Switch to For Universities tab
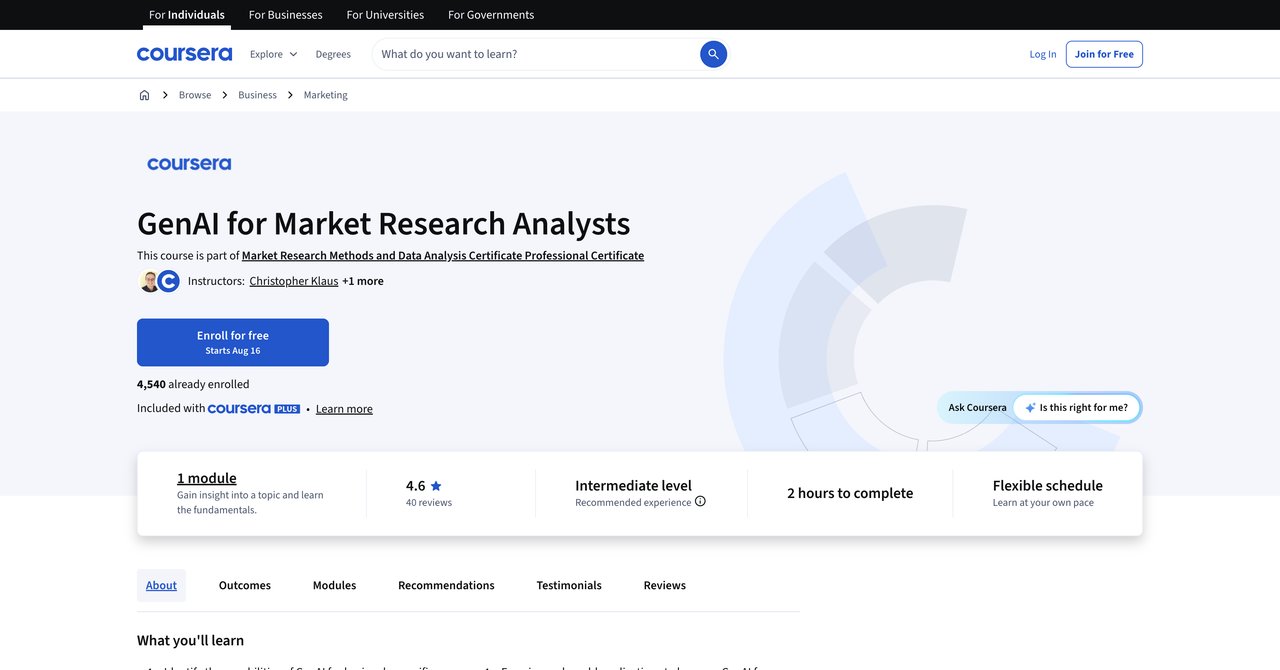The height and width of the screenshot is (670, 1280). pos(385,15)
